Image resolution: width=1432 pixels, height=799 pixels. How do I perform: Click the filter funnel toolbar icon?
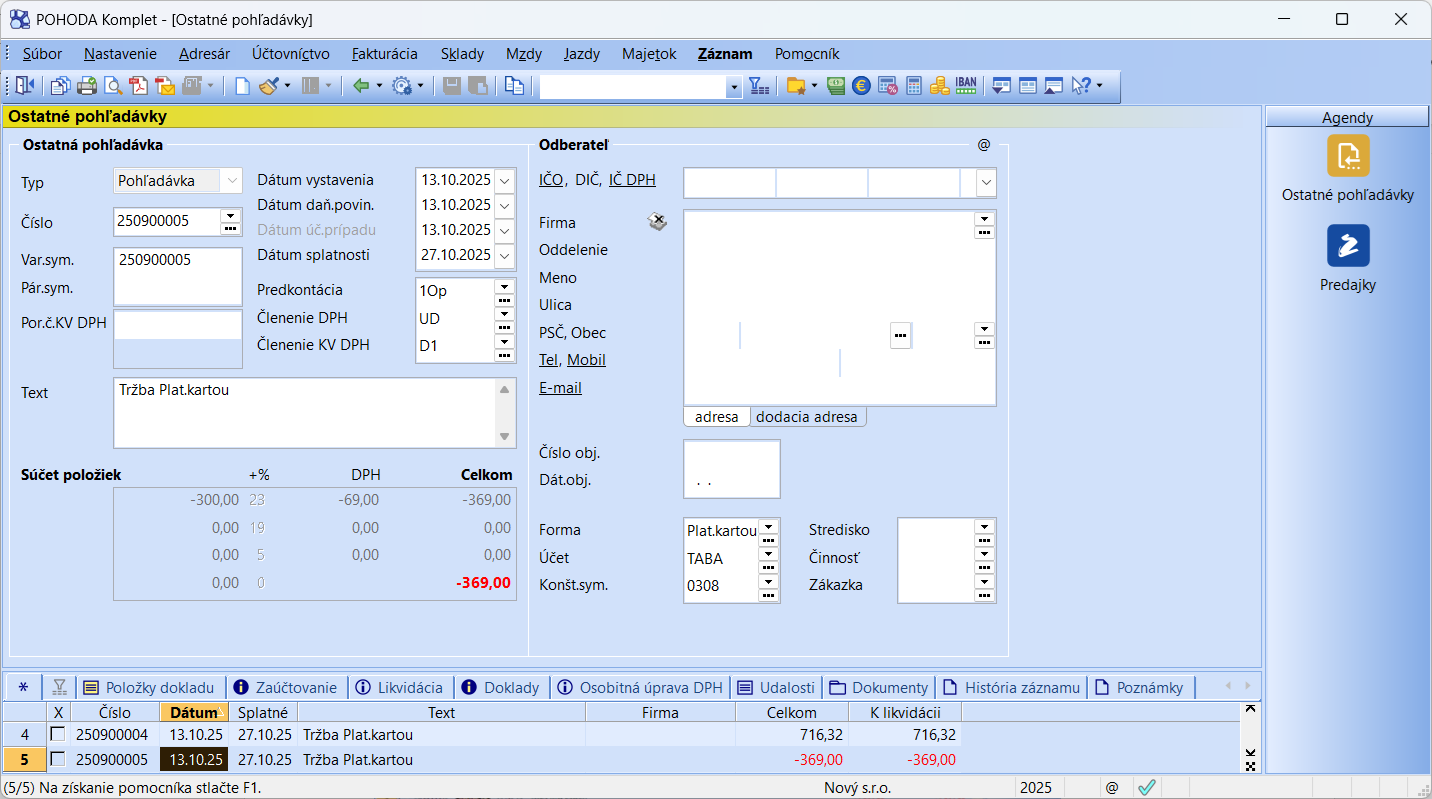point(758,86)
